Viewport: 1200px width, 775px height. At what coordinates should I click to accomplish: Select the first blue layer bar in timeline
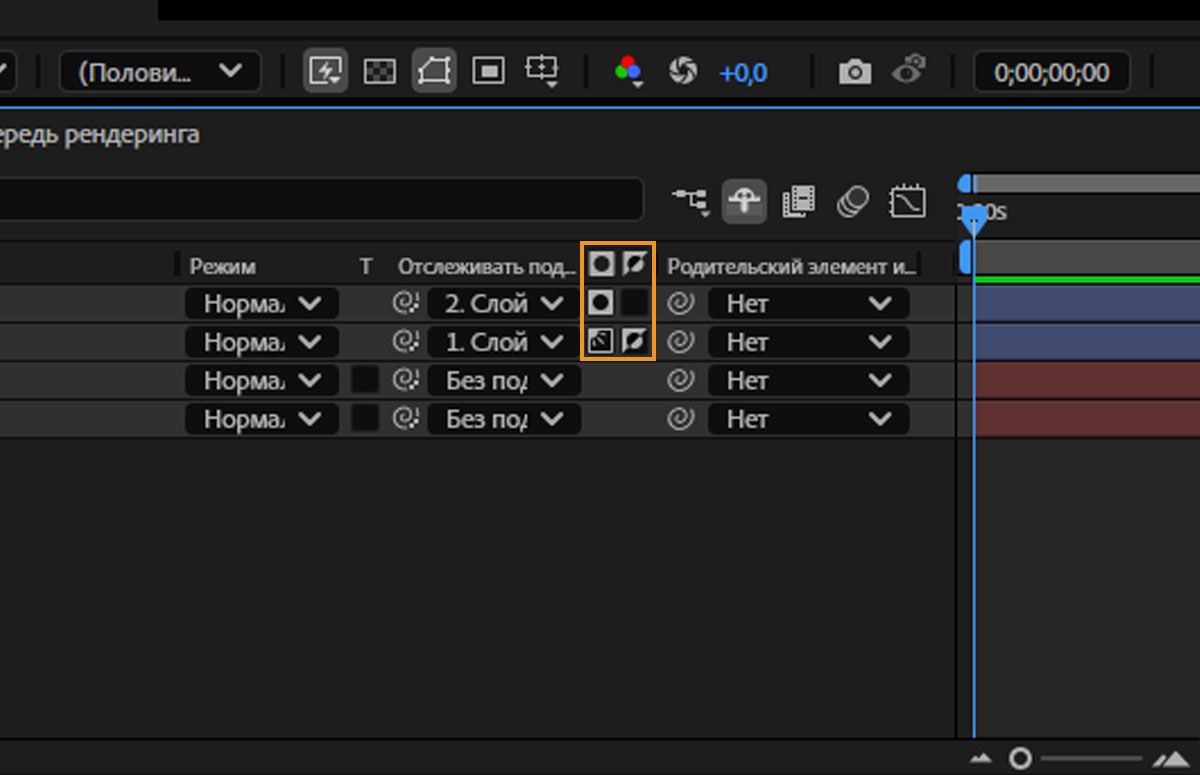click(x=1087, y=303)
